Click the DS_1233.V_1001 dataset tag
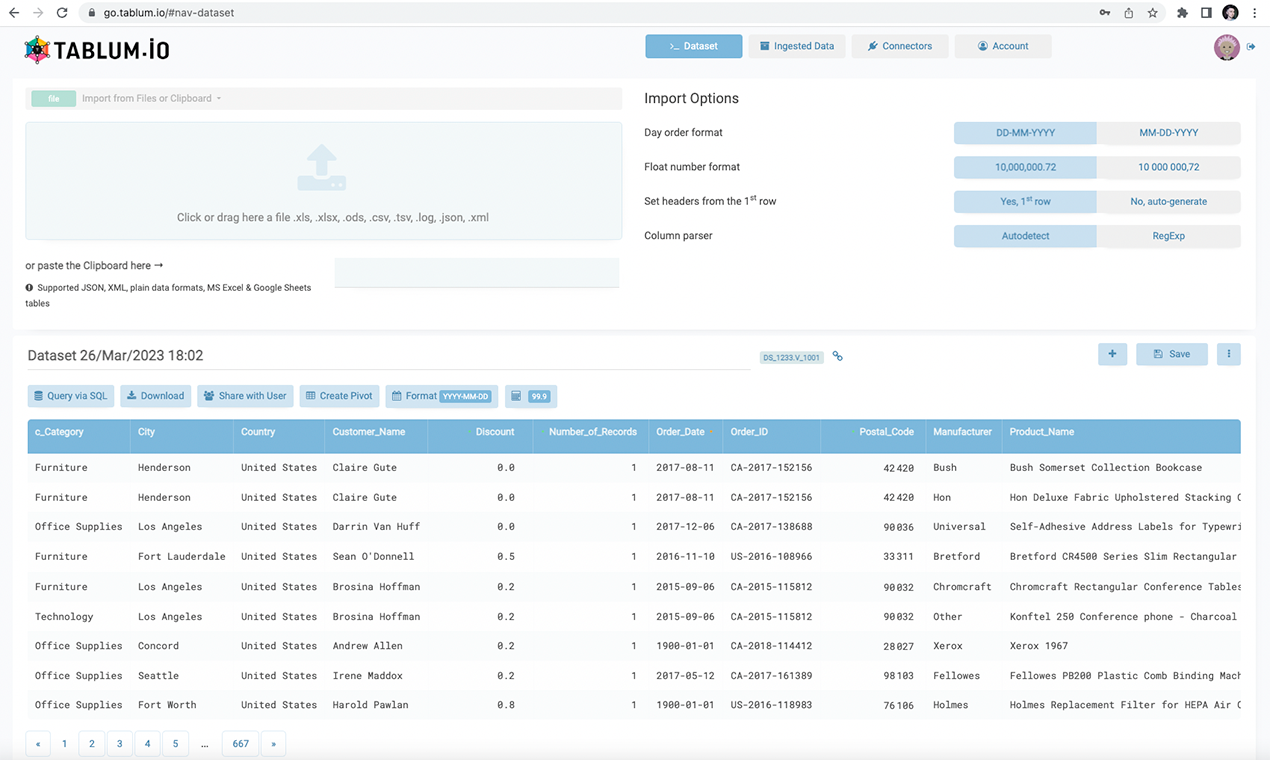This screenshot has width=1270, height=760. point(792,357)
